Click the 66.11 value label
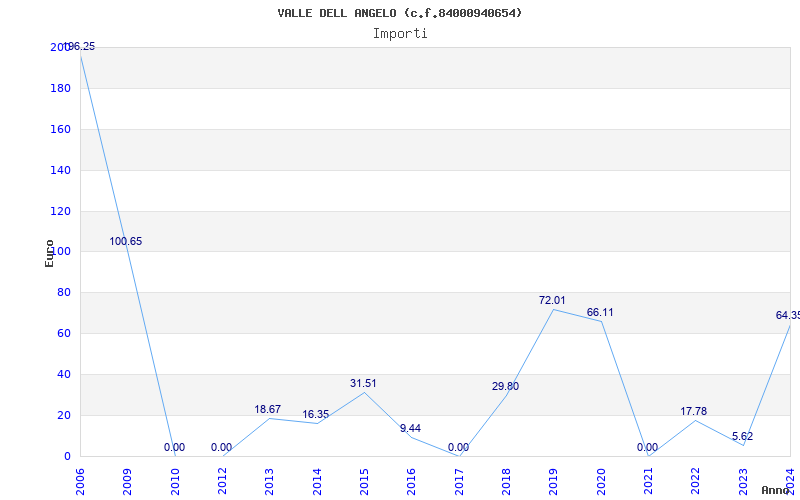The height and width of the screenshot is (500, 800). (x=600, y=312)
